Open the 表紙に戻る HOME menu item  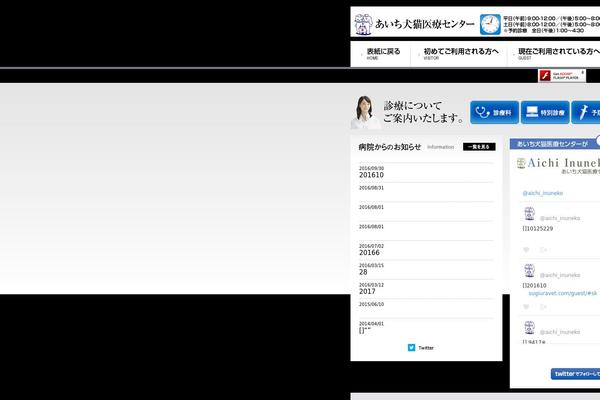coord(383,54)
